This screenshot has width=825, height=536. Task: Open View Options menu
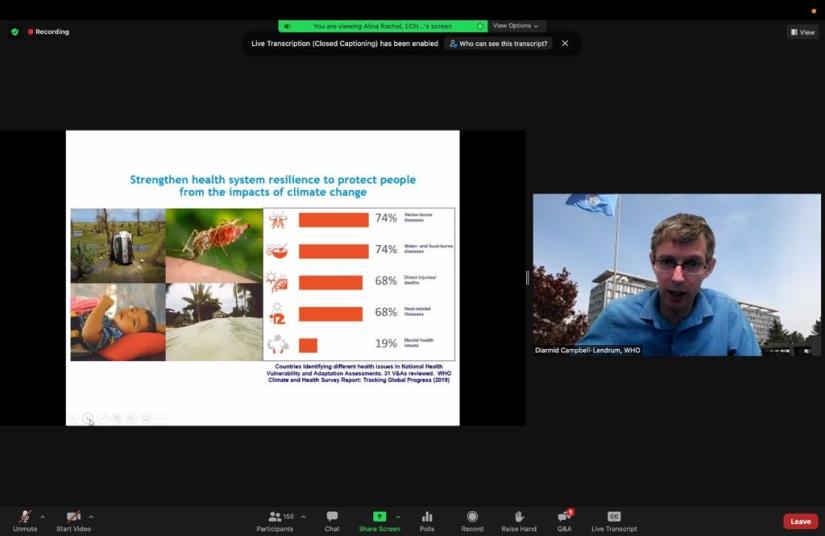[x=516, y=26]
